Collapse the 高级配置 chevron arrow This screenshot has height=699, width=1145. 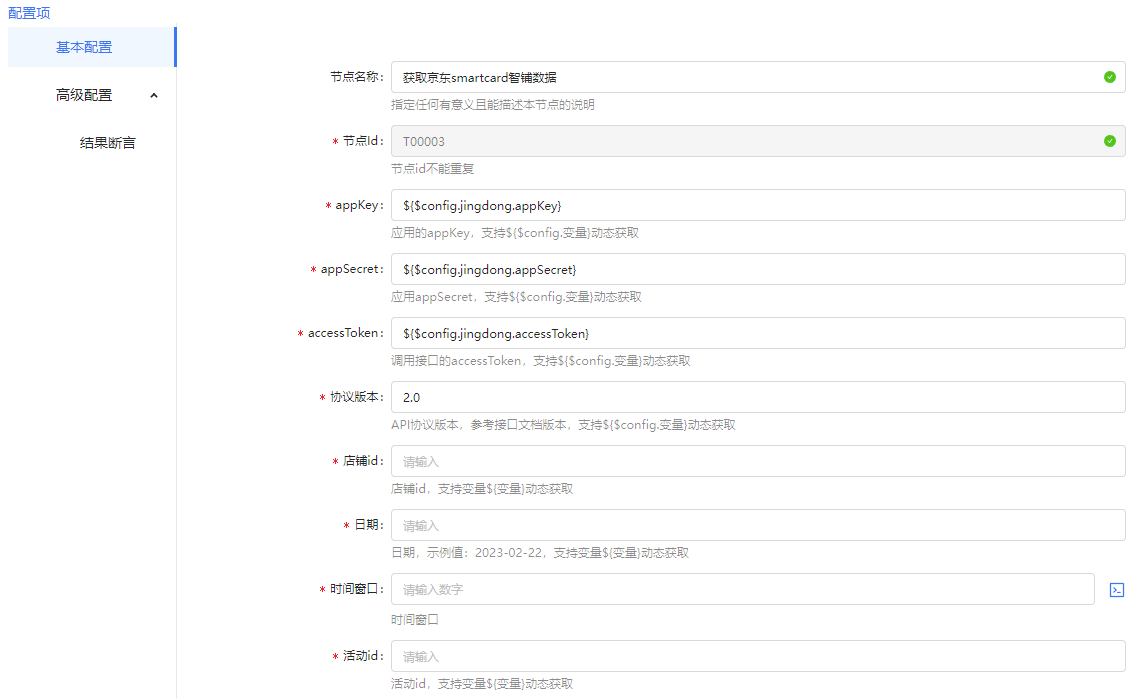point(153,96)
